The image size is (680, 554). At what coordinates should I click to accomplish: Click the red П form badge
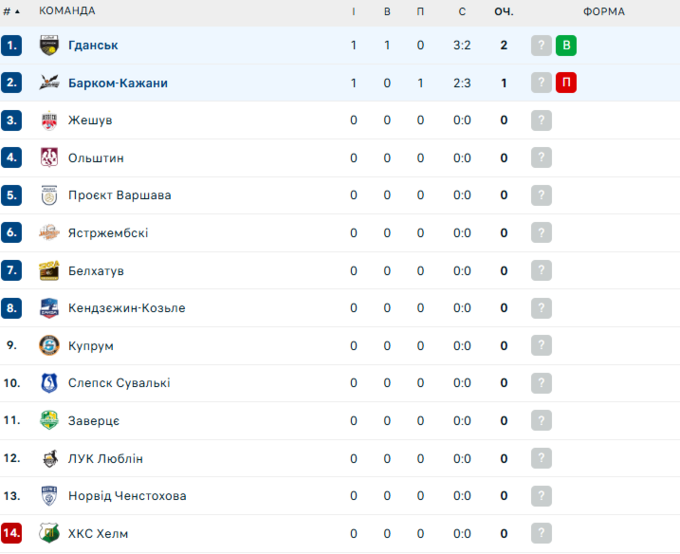[567, 83]
